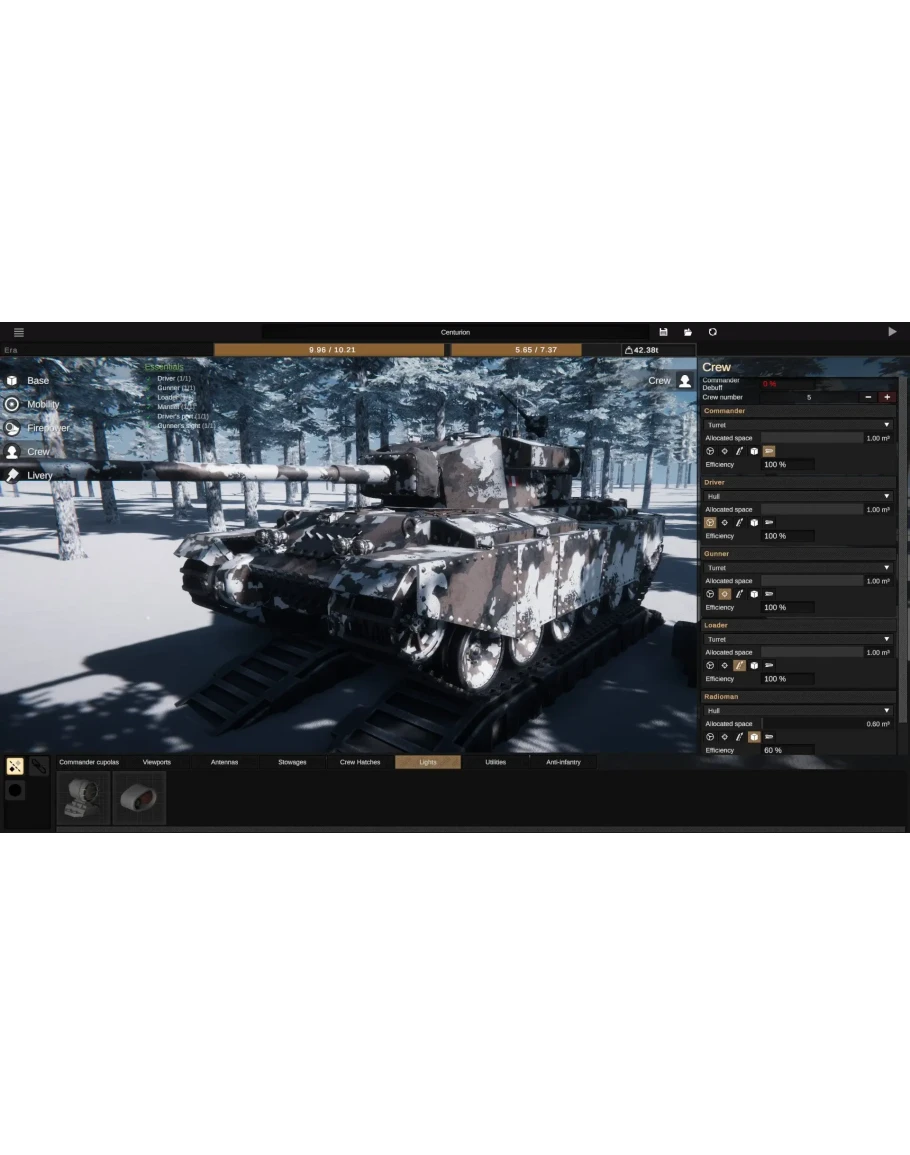Click the load design folder icon

(688, 332)
